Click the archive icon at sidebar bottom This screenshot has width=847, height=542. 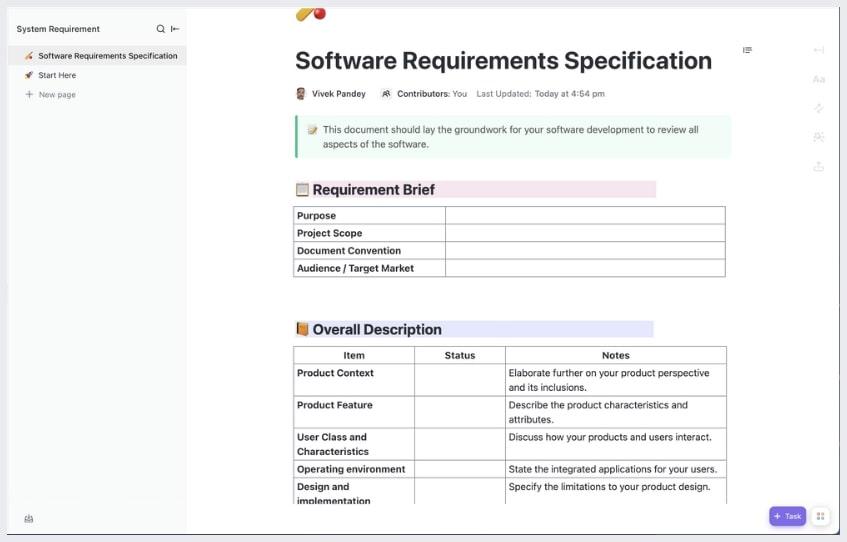pos(29,518)
